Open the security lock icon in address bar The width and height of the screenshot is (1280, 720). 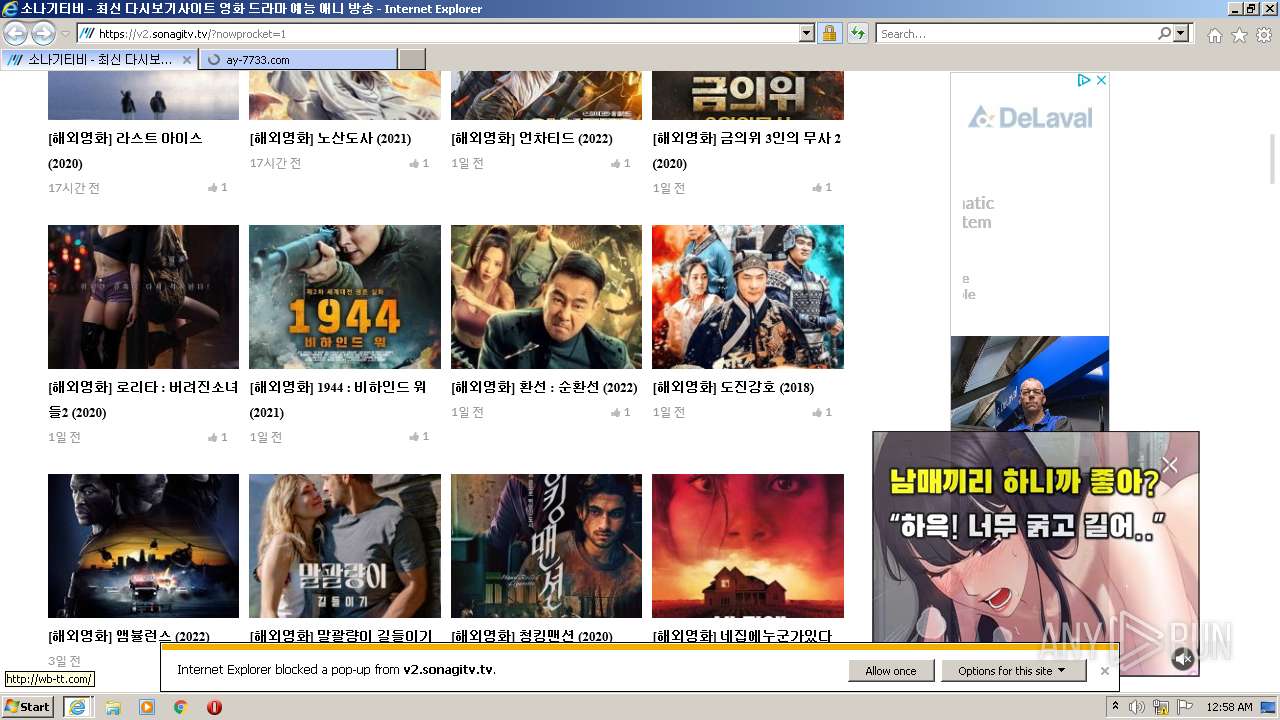coord(829,33)
